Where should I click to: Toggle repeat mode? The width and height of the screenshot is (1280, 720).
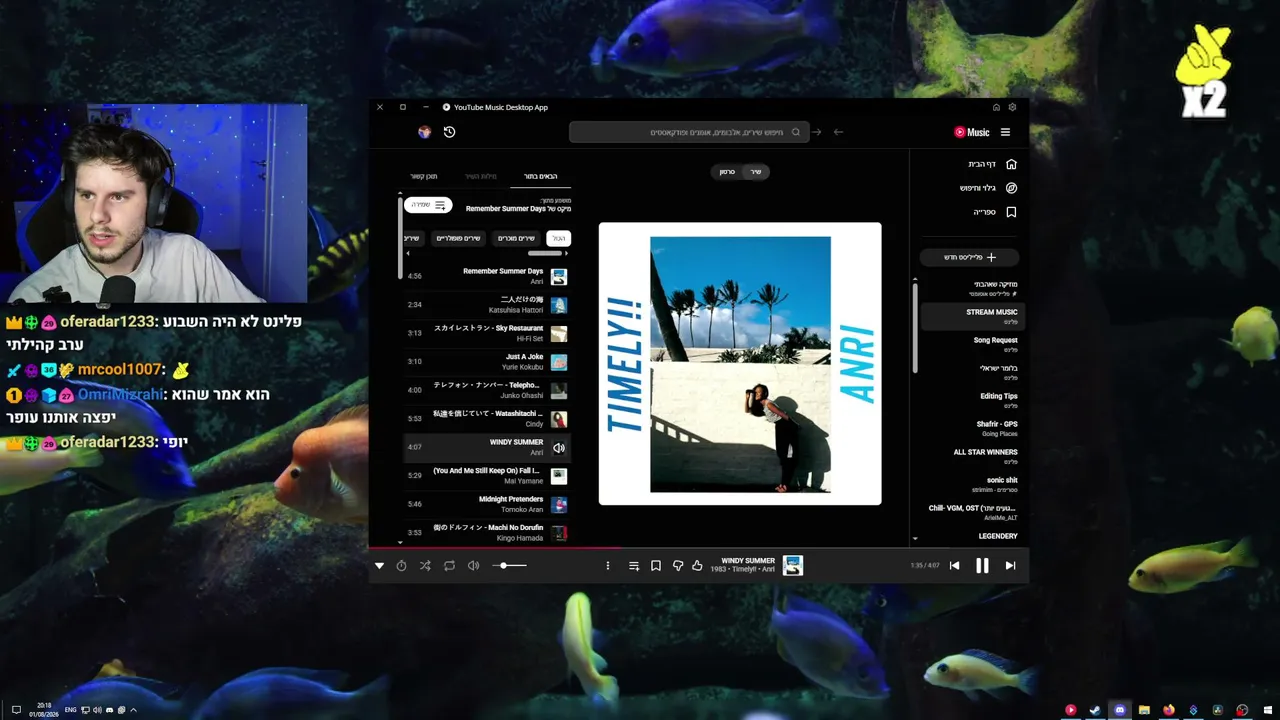pyautogui.click(x=449, y=566)
